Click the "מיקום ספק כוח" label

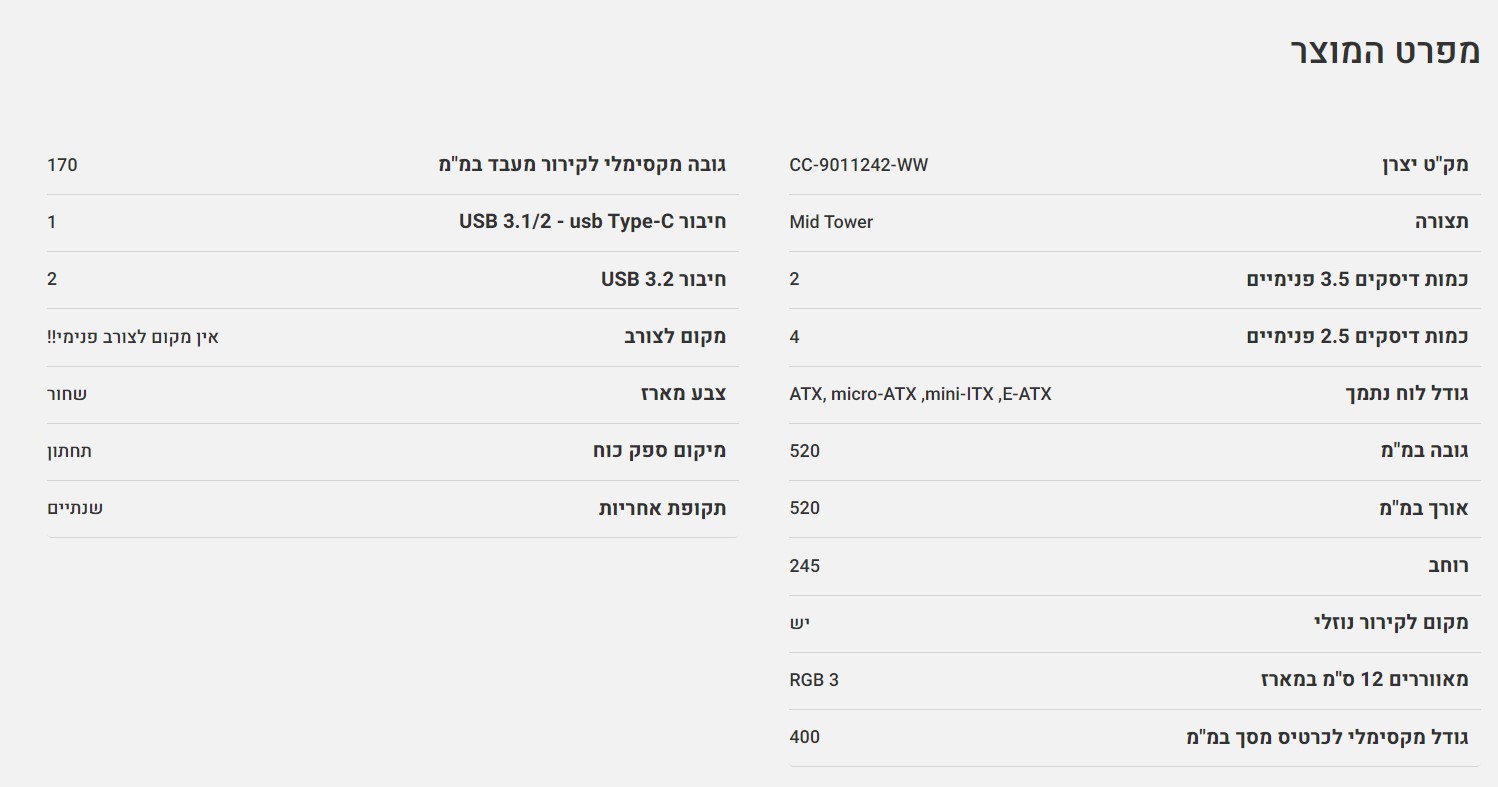pyautogui.click(x=659, y=451)
